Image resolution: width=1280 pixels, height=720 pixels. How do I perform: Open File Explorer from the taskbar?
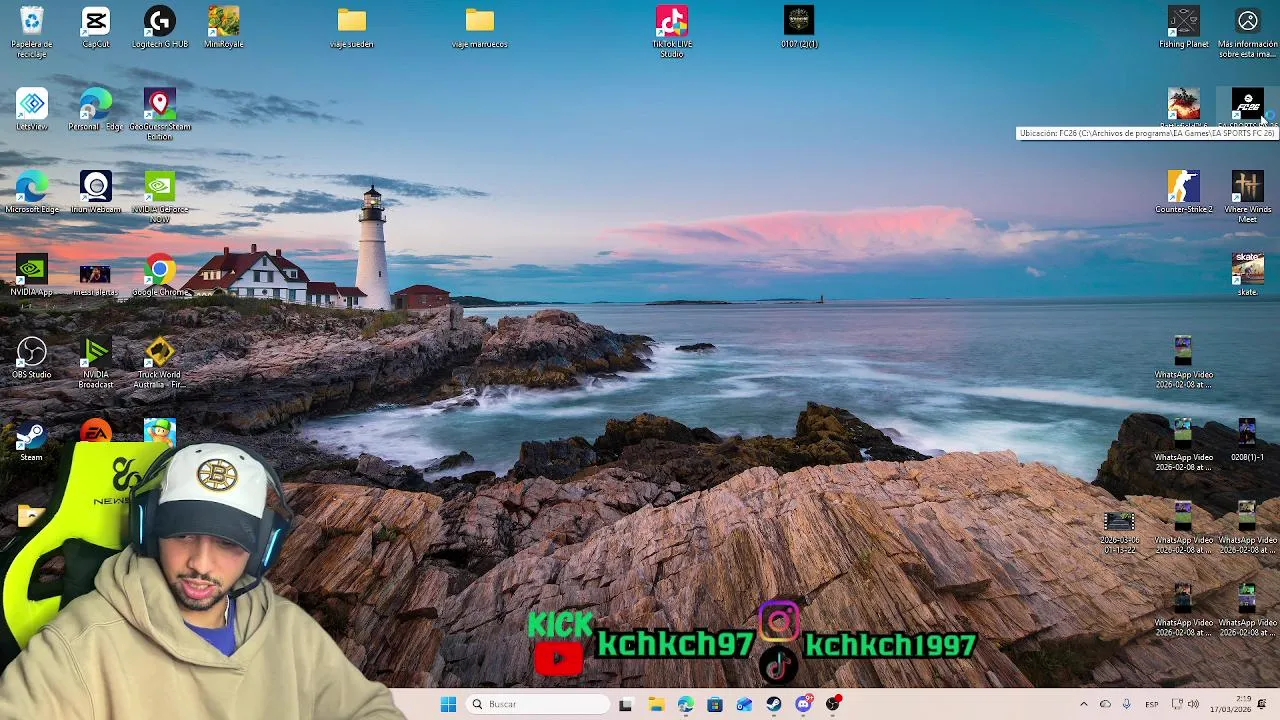(x=656, y=704)
